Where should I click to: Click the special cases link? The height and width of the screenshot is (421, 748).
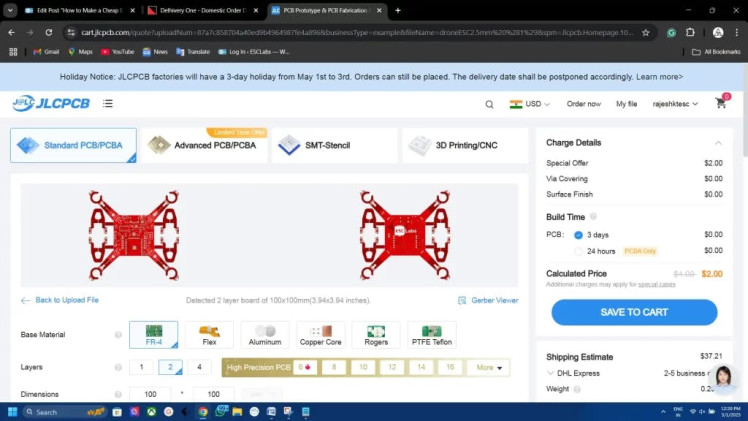click(x=657, y=285)
